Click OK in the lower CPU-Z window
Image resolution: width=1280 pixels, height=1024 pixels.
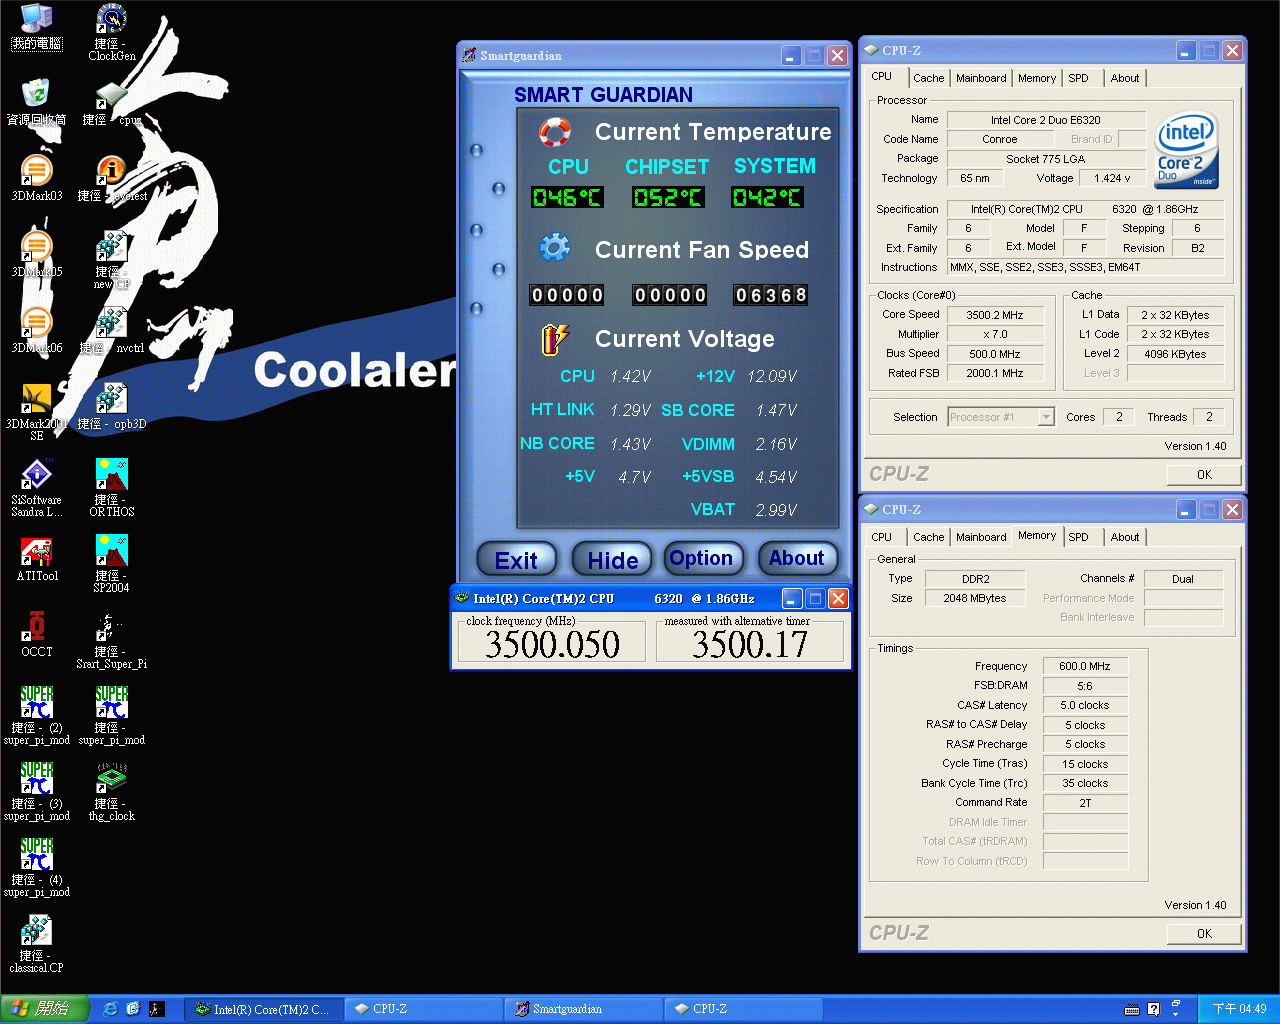[x=1204, y=934]
